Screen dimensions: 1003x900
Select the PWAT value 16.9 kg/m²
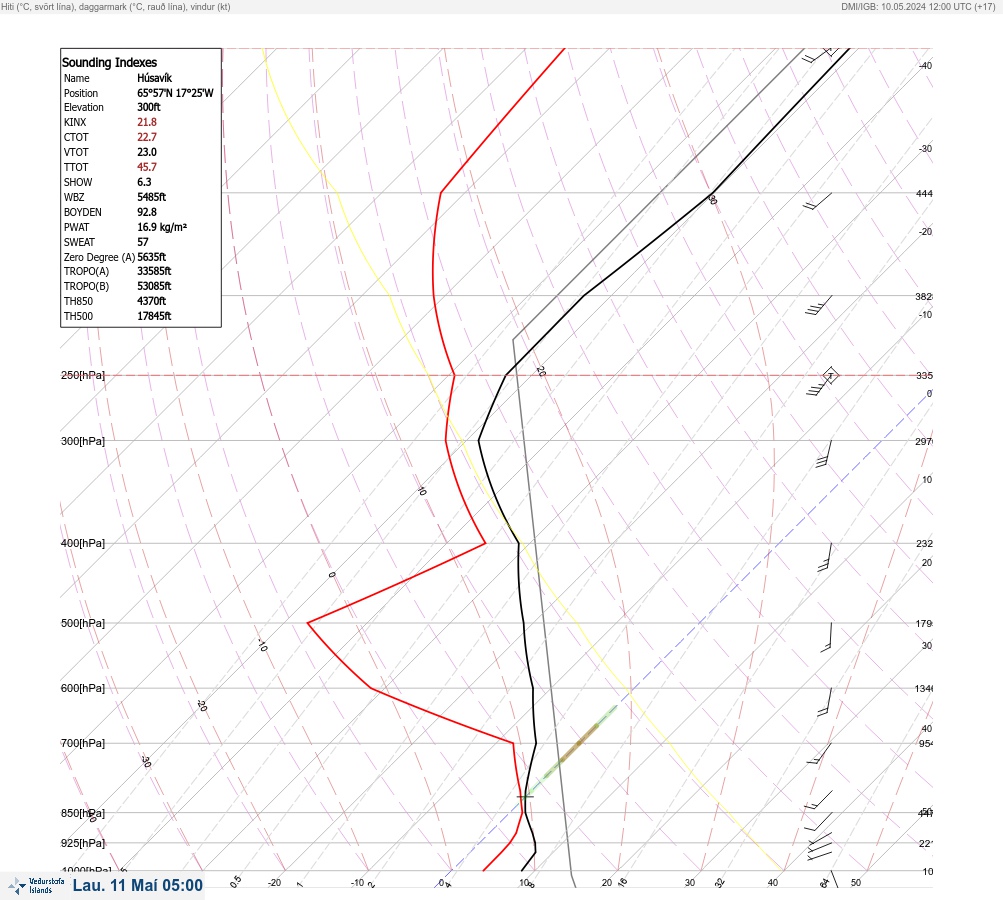[162, 227]
